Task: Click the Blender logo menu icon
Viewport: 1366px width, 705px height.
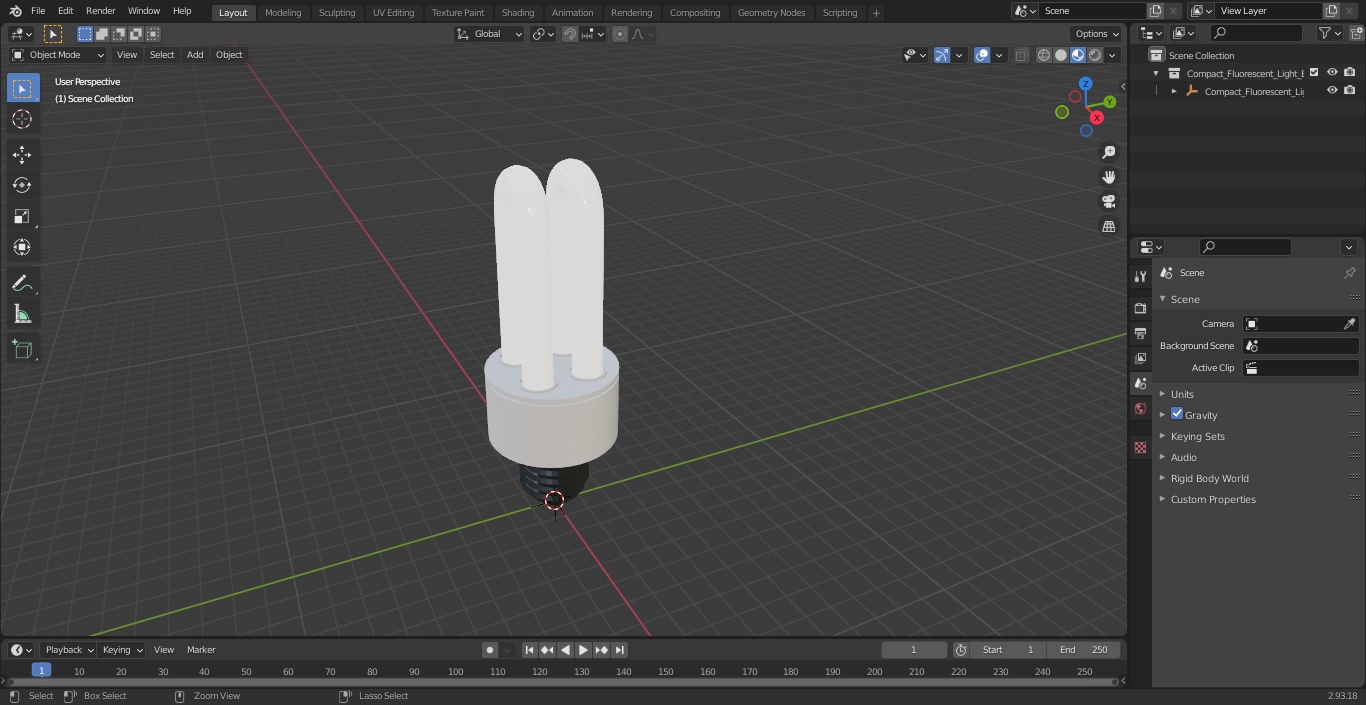Action: (x=15, y=11)
